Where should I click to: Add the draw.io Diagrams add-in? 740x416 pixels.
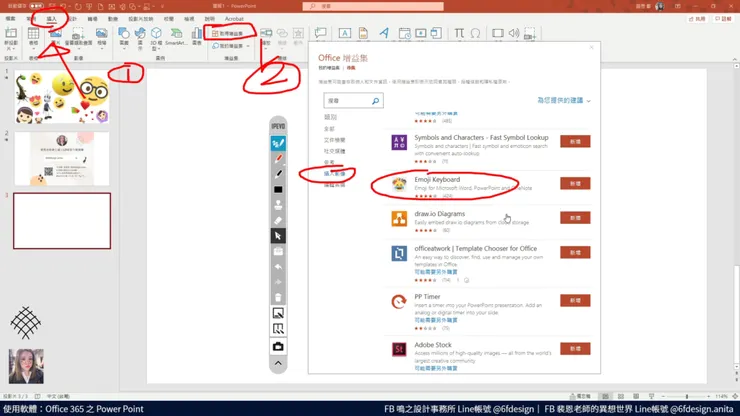575,218
